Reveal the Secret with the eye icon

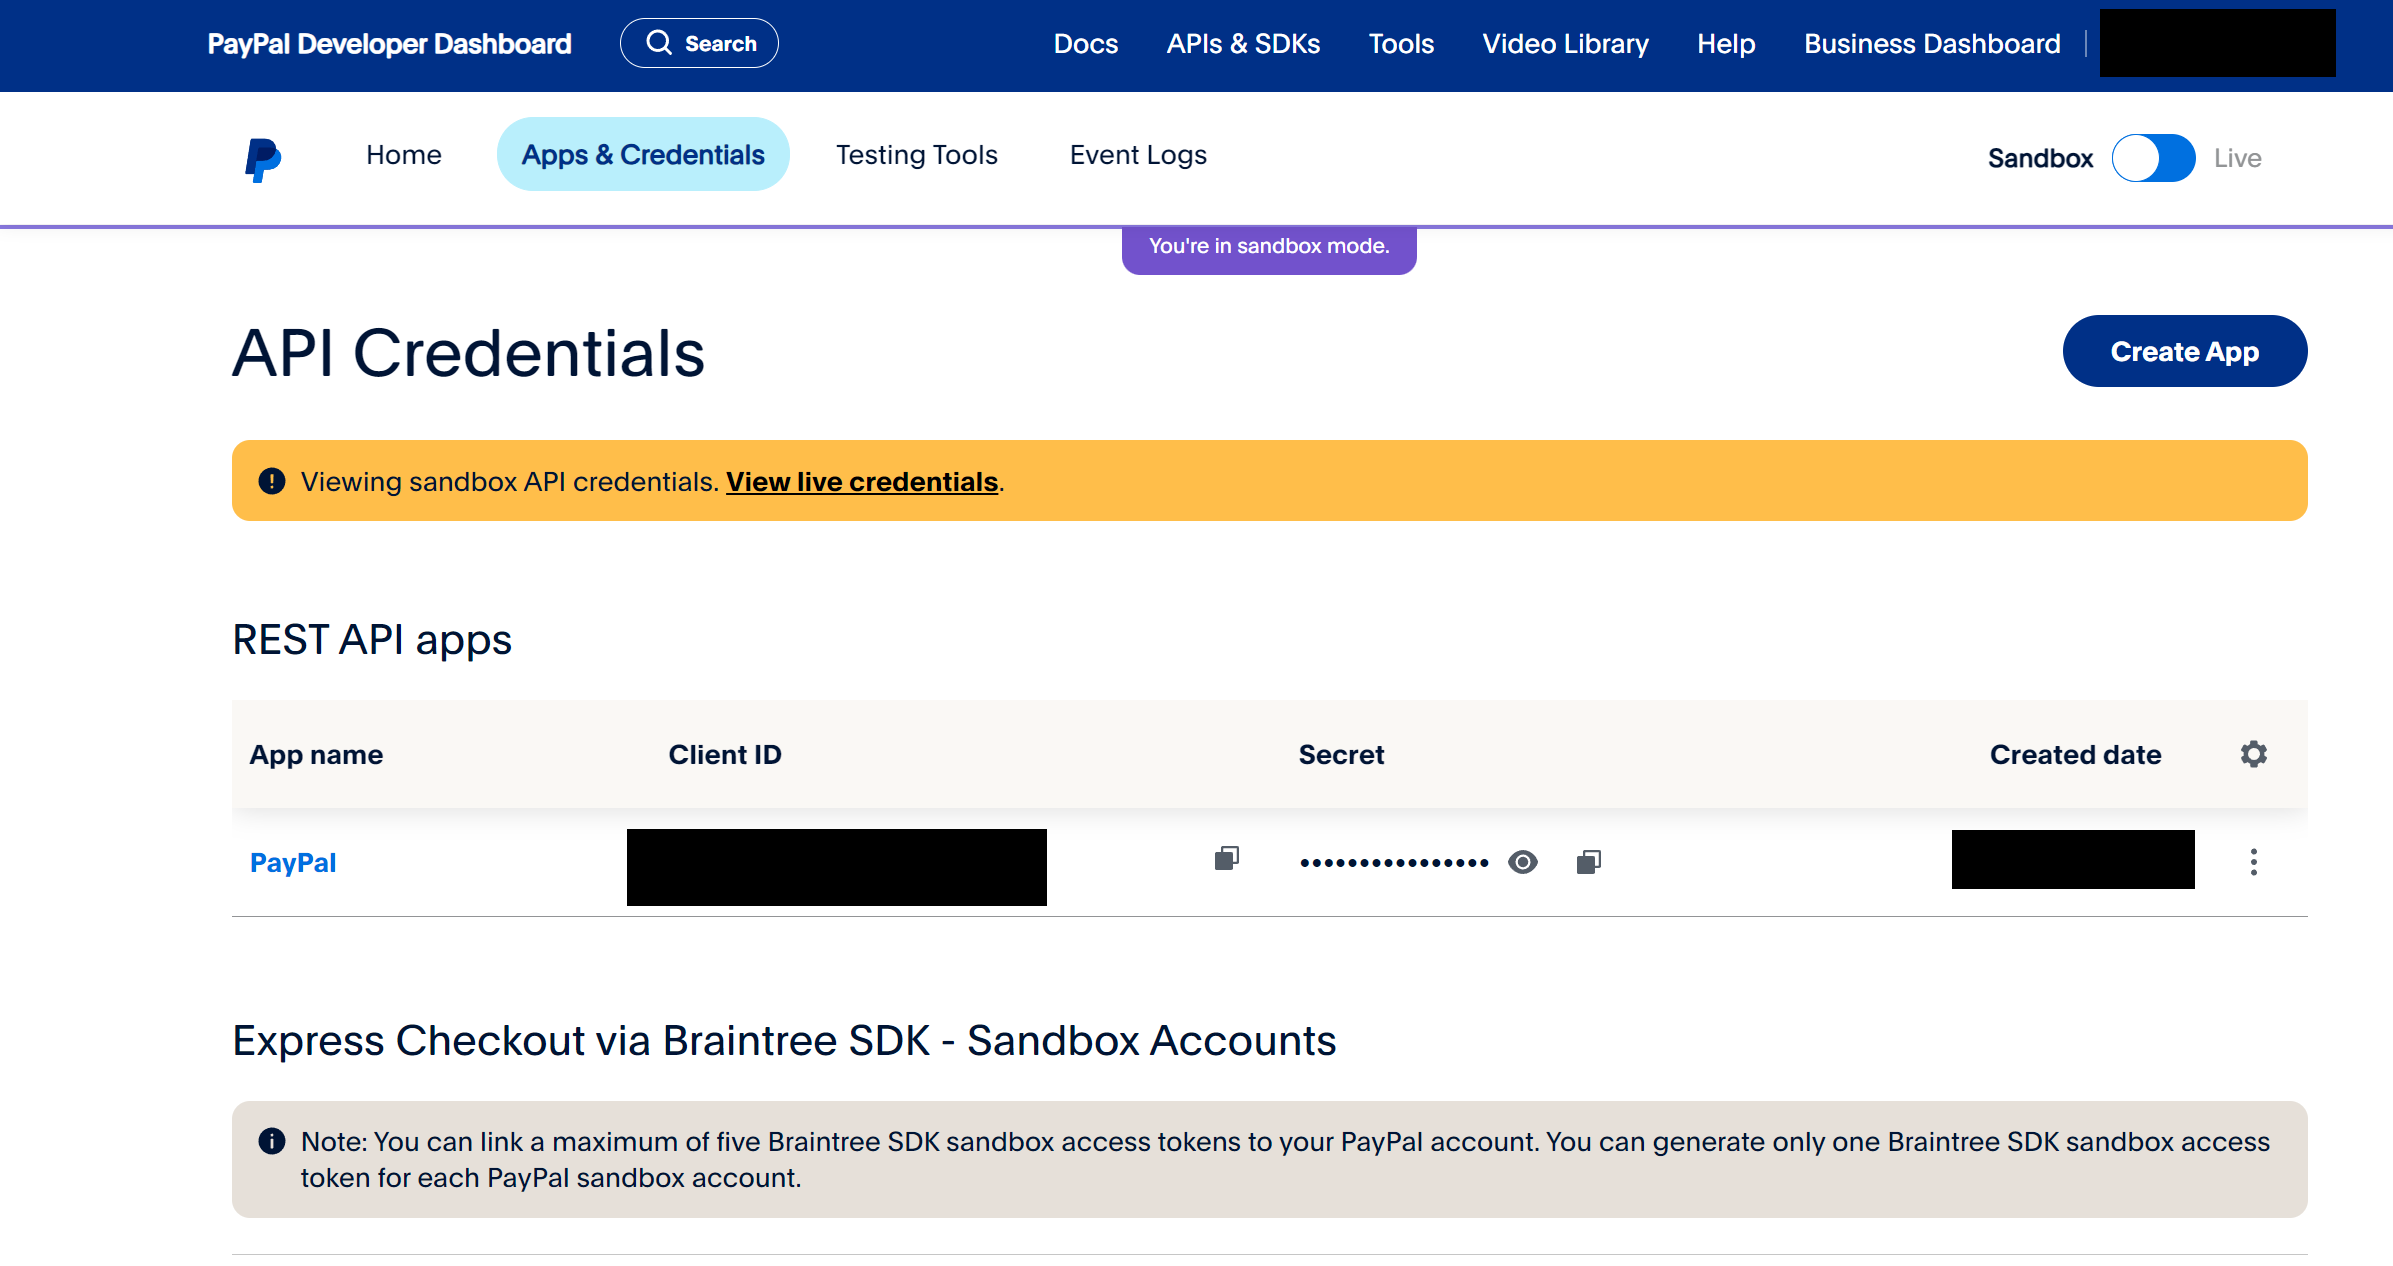click(1522, 862)
